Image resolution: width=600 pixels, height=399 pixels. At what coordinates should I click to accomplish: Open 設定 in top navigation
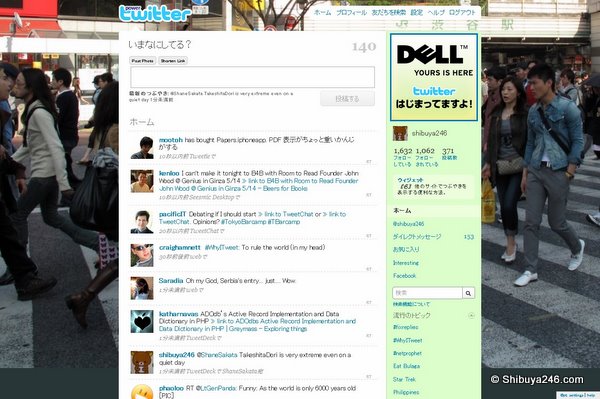point(416,13)
